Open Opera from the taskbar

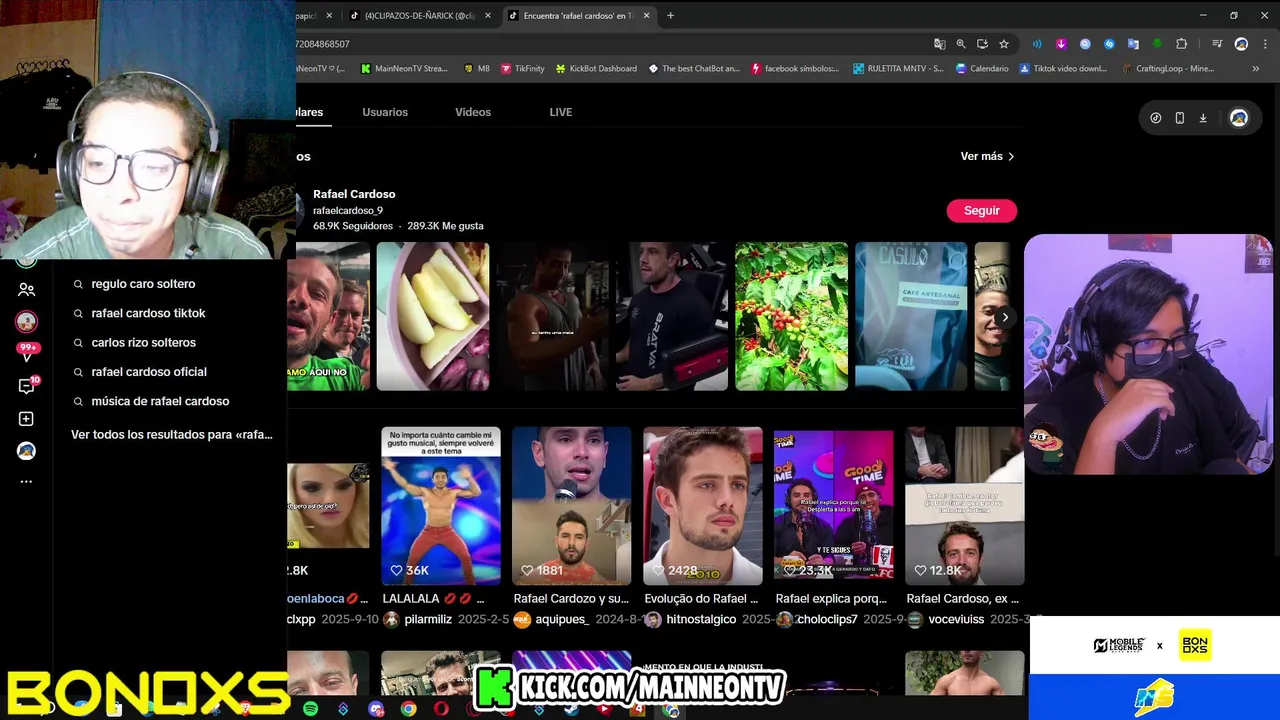(441, 709)
